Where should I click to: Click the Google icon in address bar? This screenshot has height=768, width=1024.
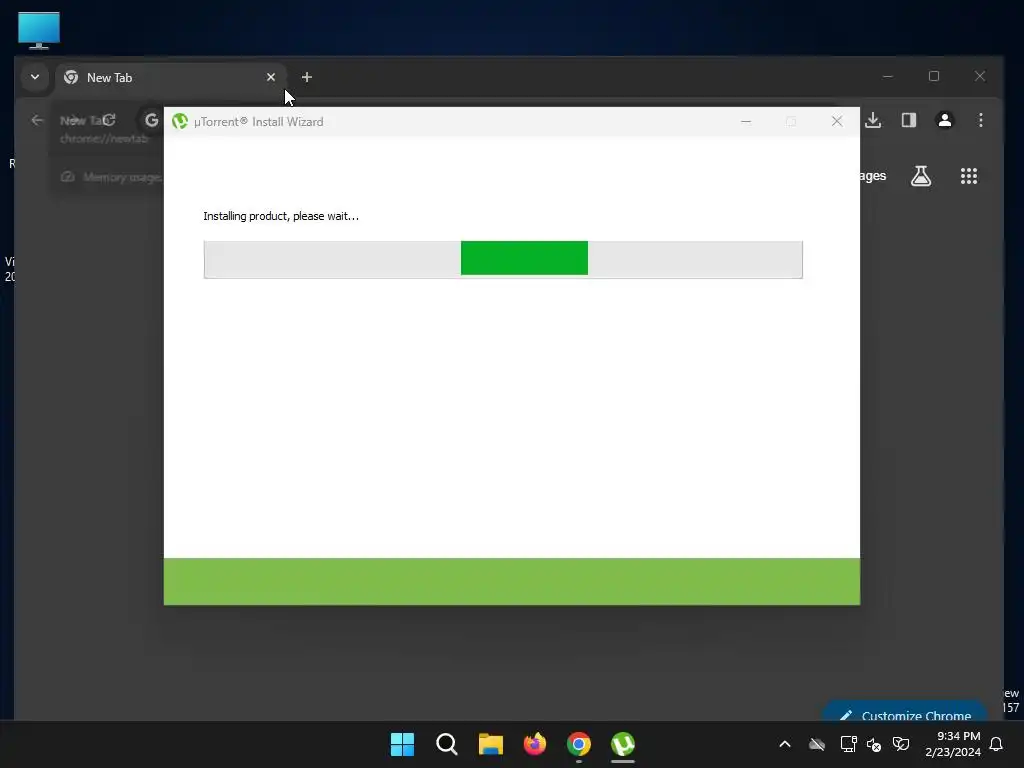point(152,120)
